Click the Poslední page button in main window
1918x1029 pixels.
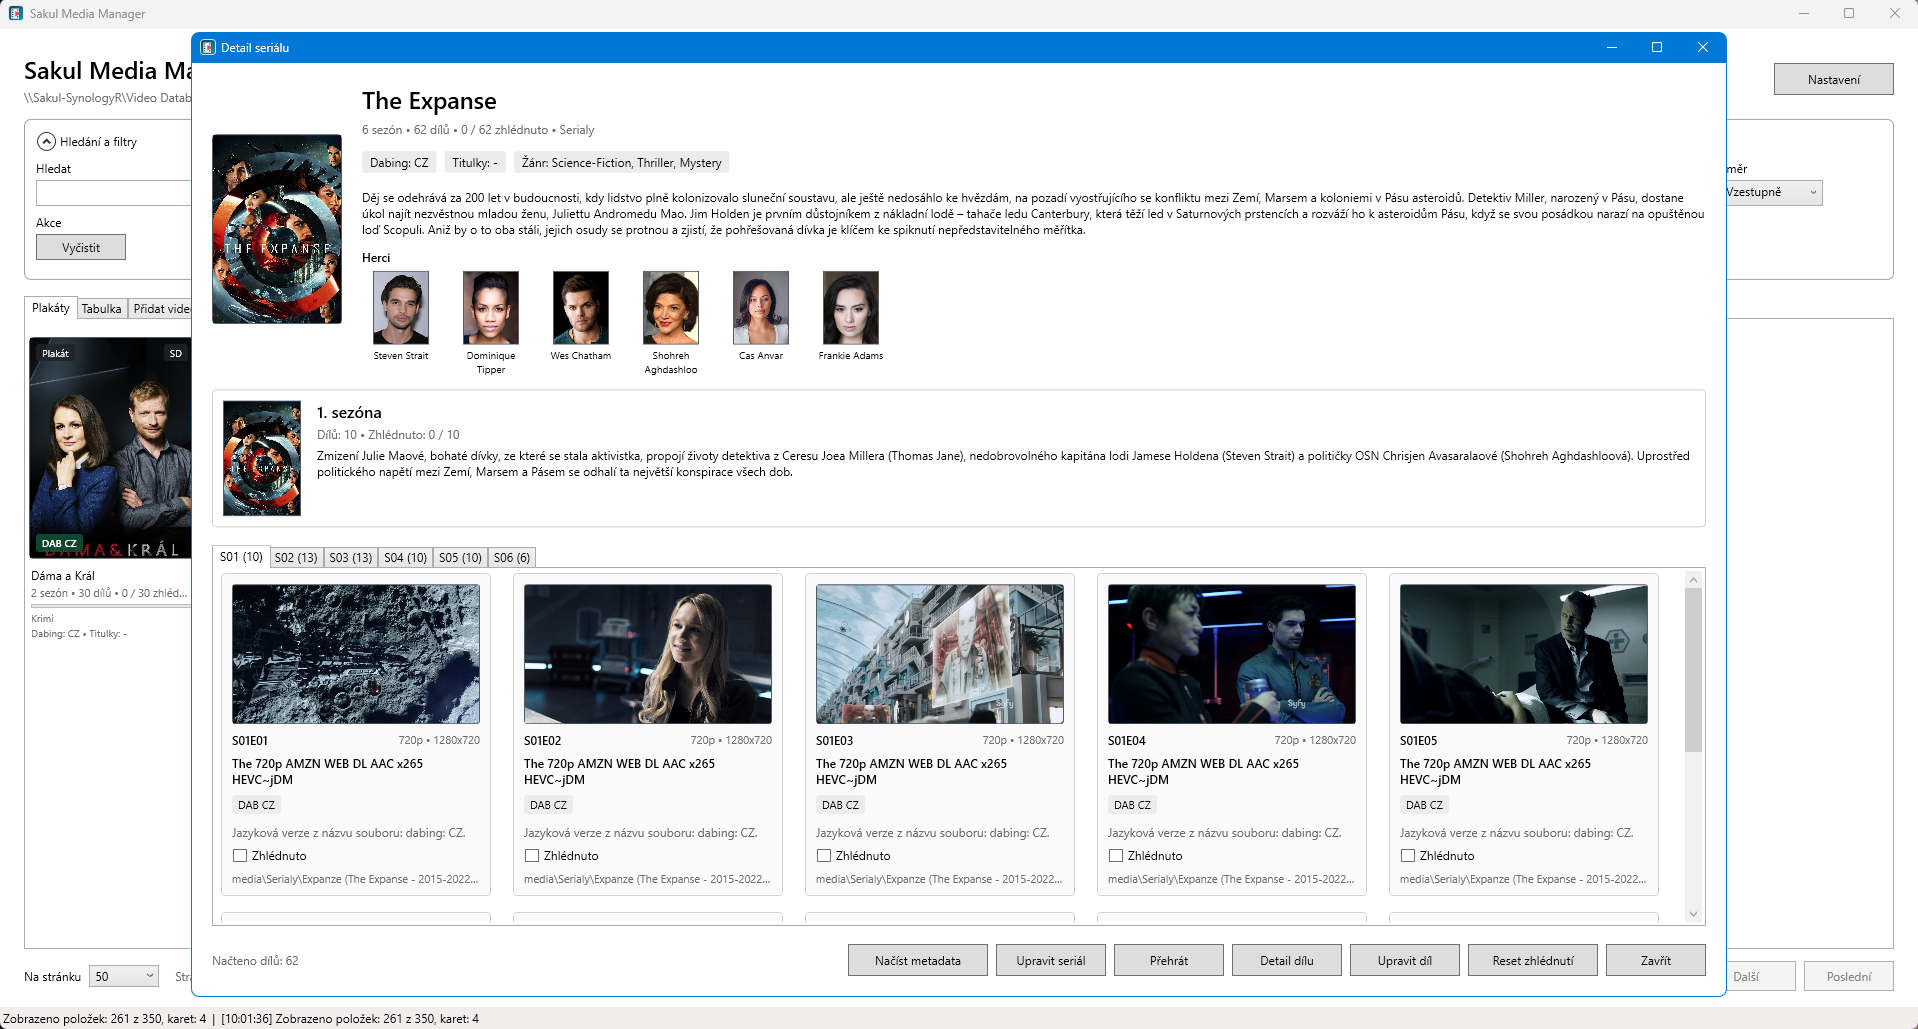pyautogui.click(x=1849, y=977)
